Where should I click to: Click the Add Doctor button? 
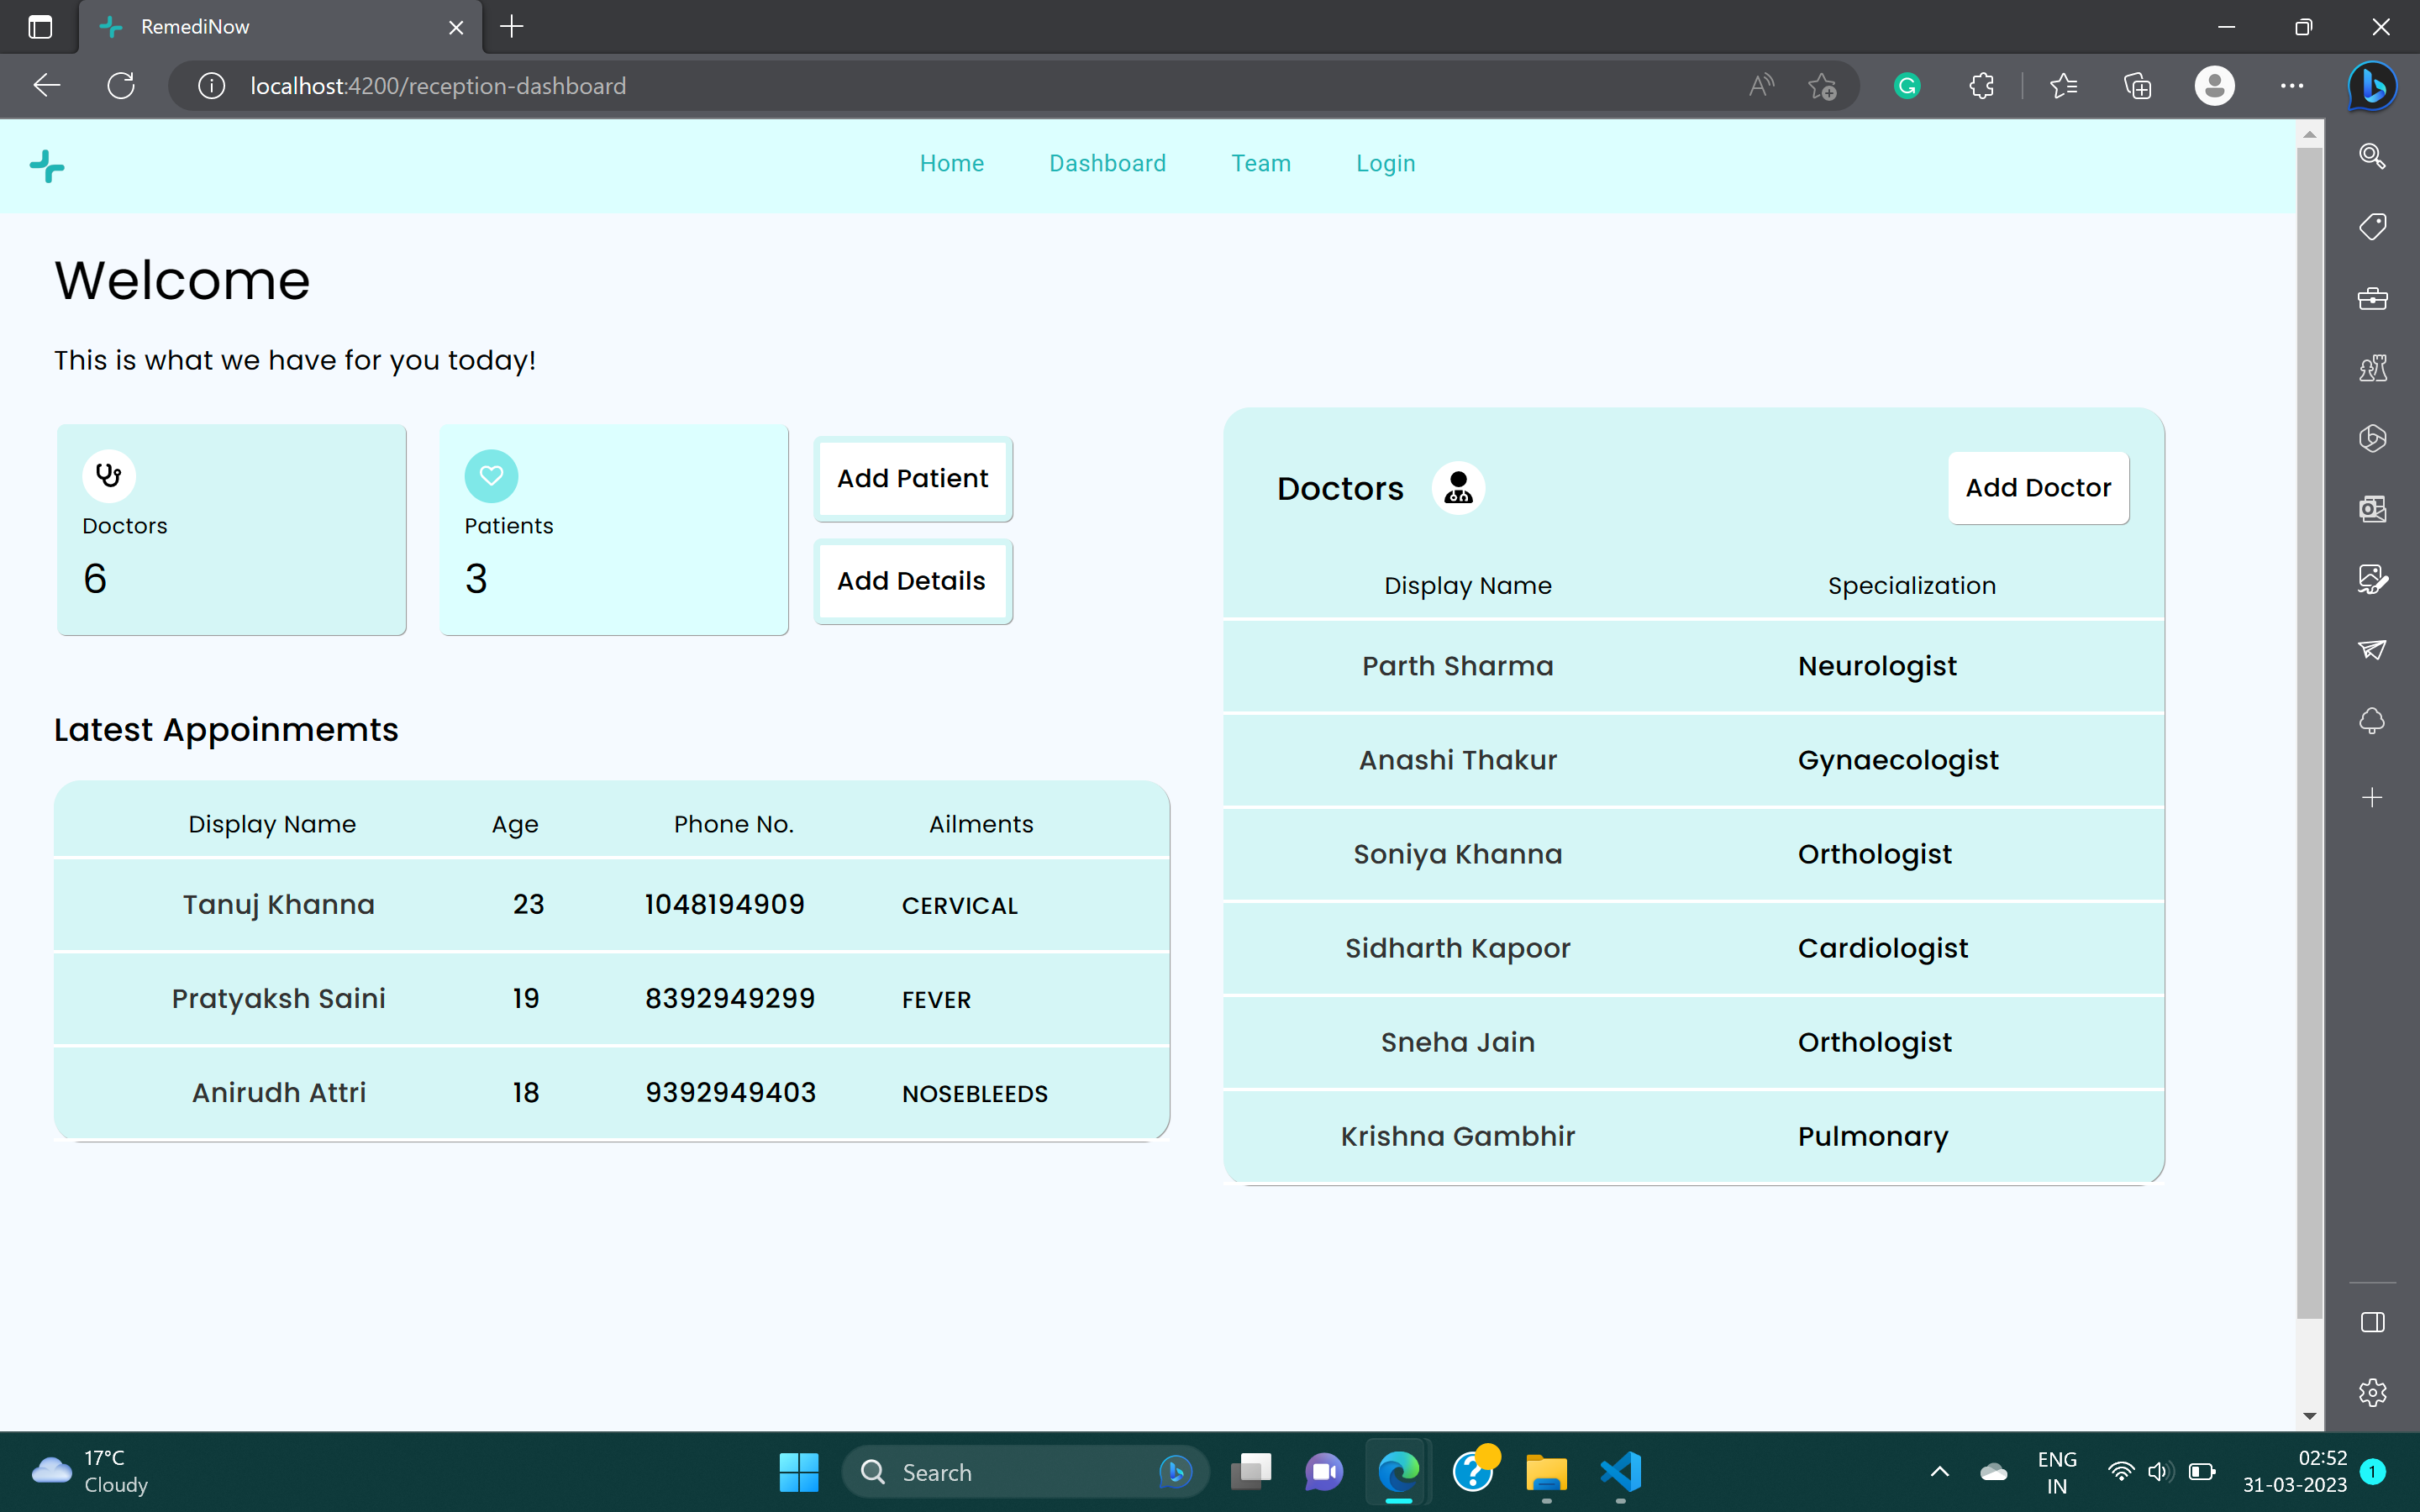pyautogui.click(x=2038, y=488)
